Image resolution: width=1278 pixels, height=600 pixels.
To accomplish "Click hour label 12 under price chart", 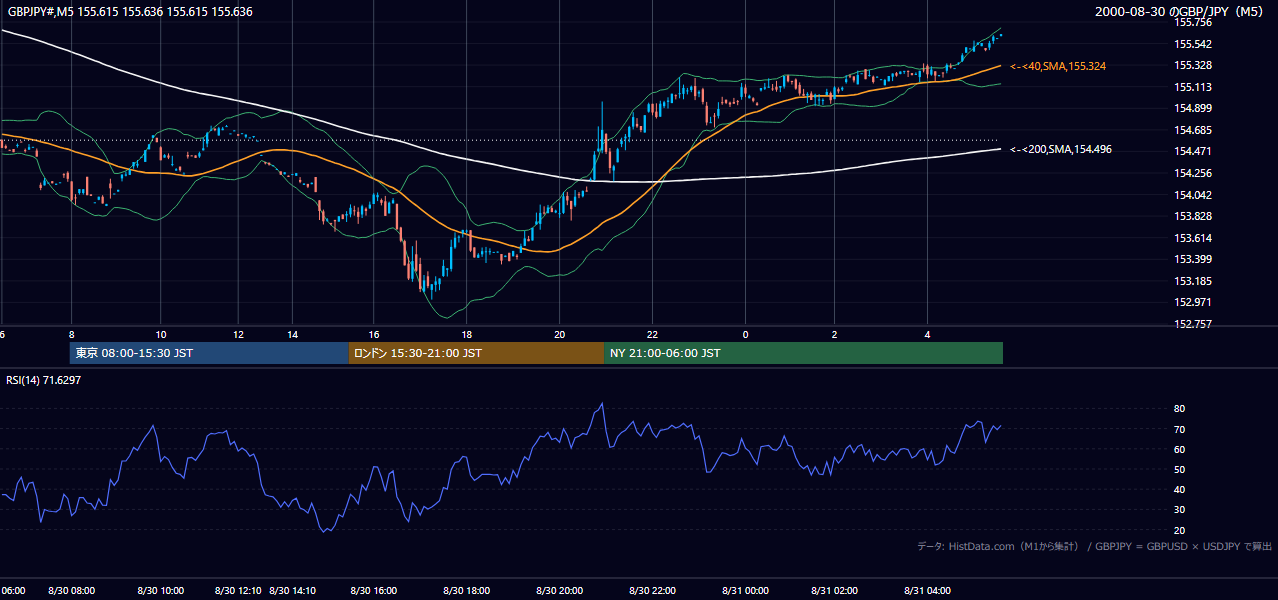I will pos(238,334).
